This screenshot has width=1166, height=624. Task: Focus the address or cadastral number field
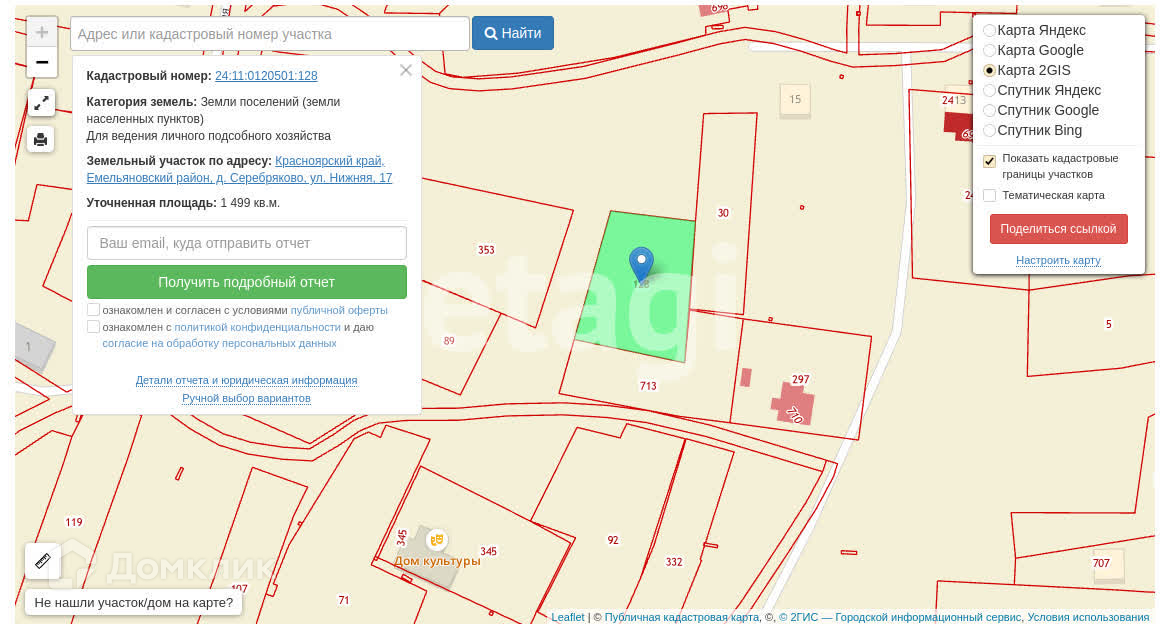(270, 34)
